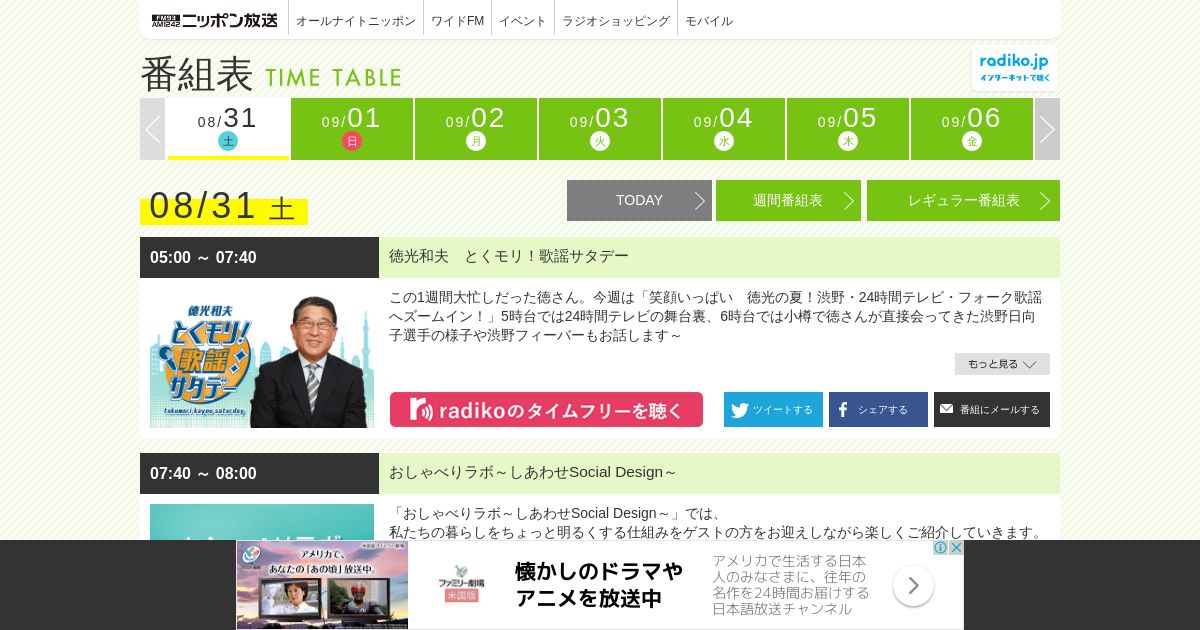
Task: Go to next week with right arrow
Action: point(1047,129)
